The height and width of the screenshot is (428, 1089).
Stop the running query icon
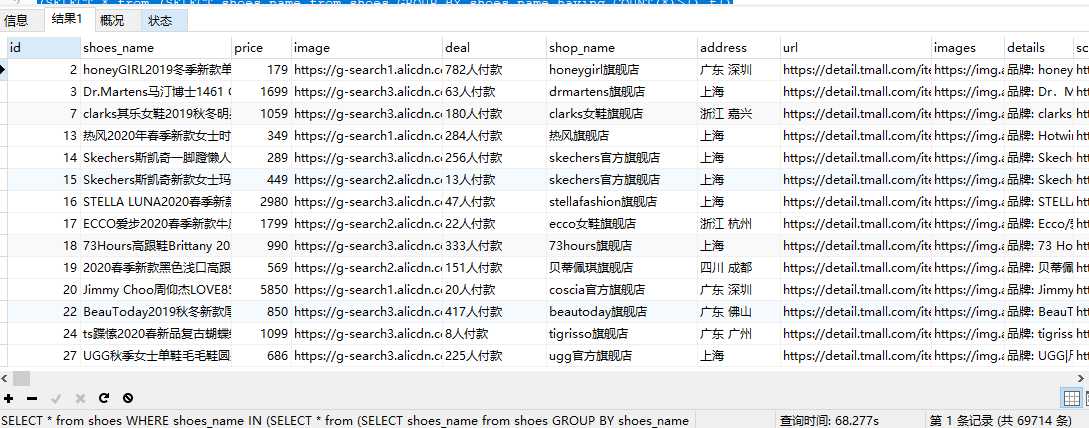click(x=128, y=398)
